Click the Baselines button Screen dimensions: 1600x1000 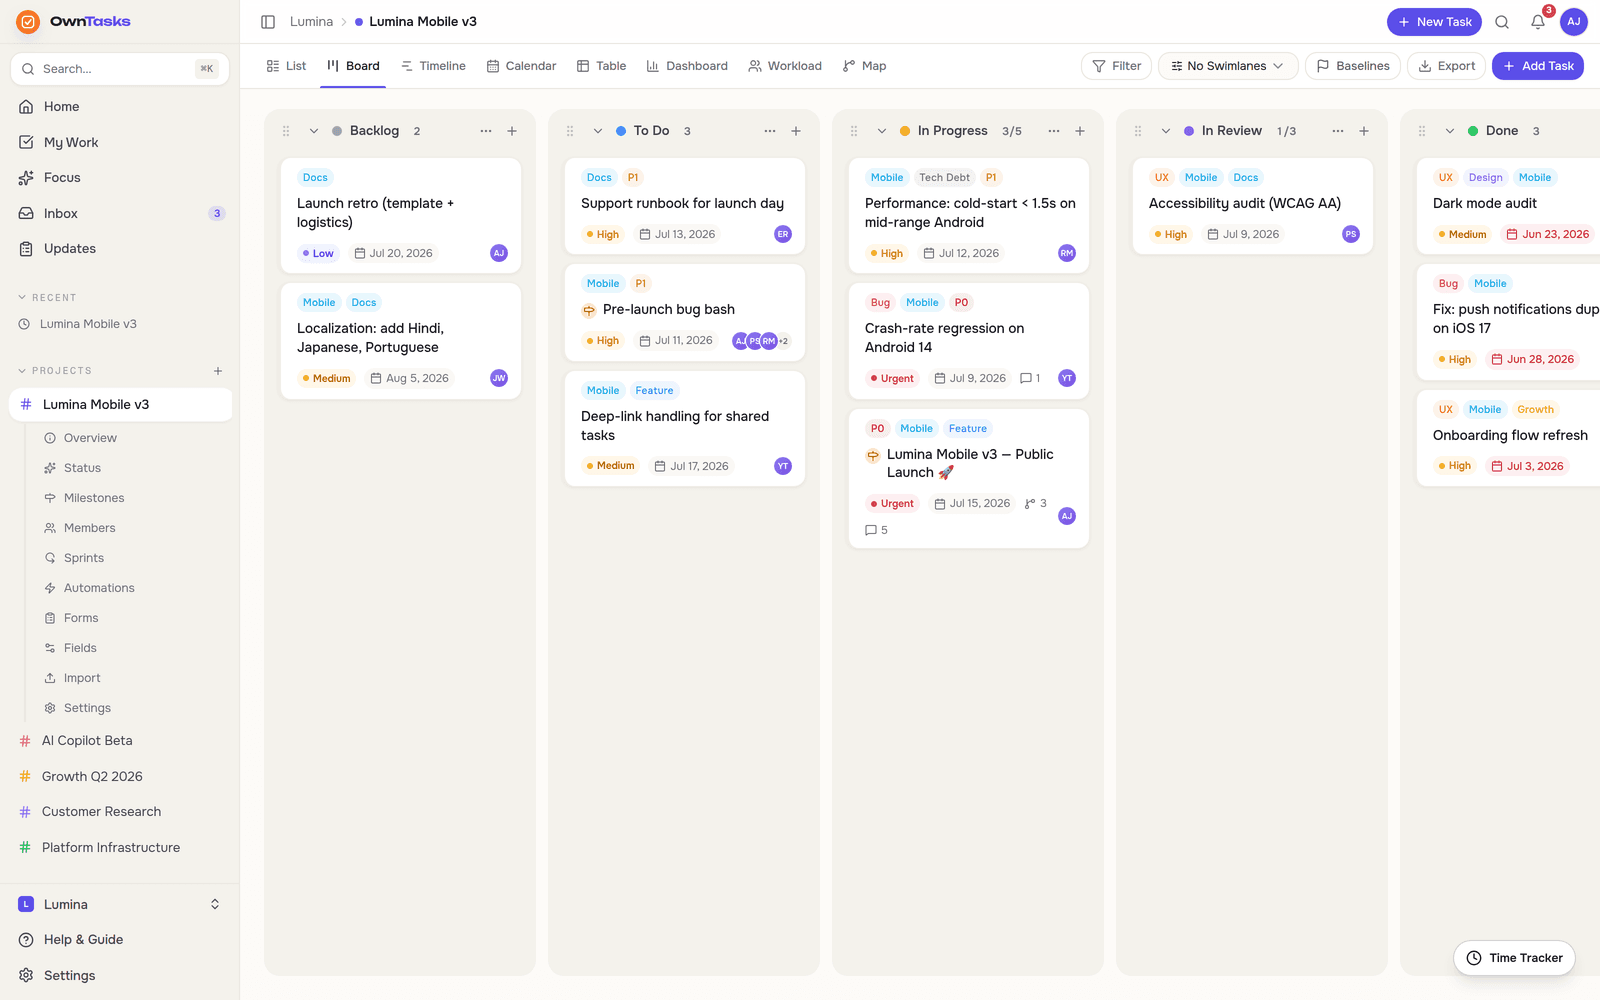coord(1353,66)
